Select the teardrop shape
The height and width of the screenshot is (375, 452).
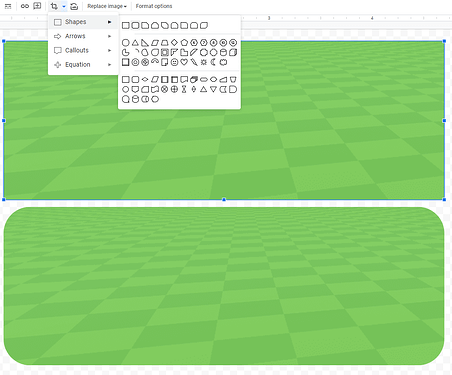coord(155,52)
